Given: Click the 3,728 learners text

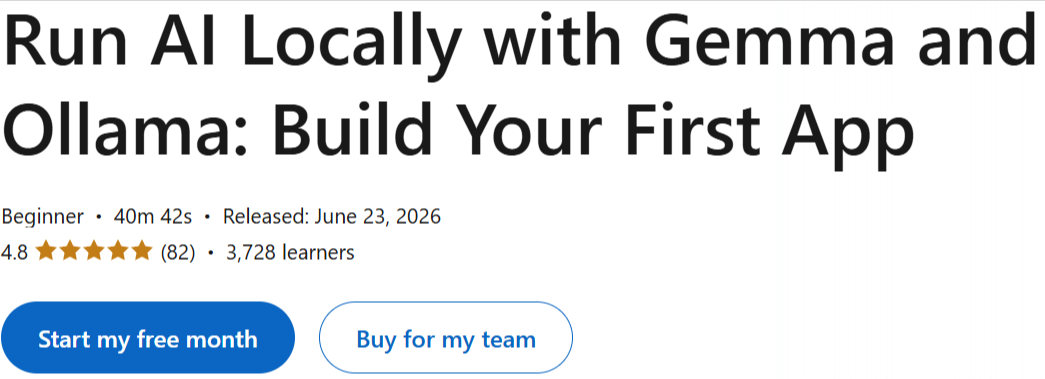Looking at the screenshot, I should 291,253.
